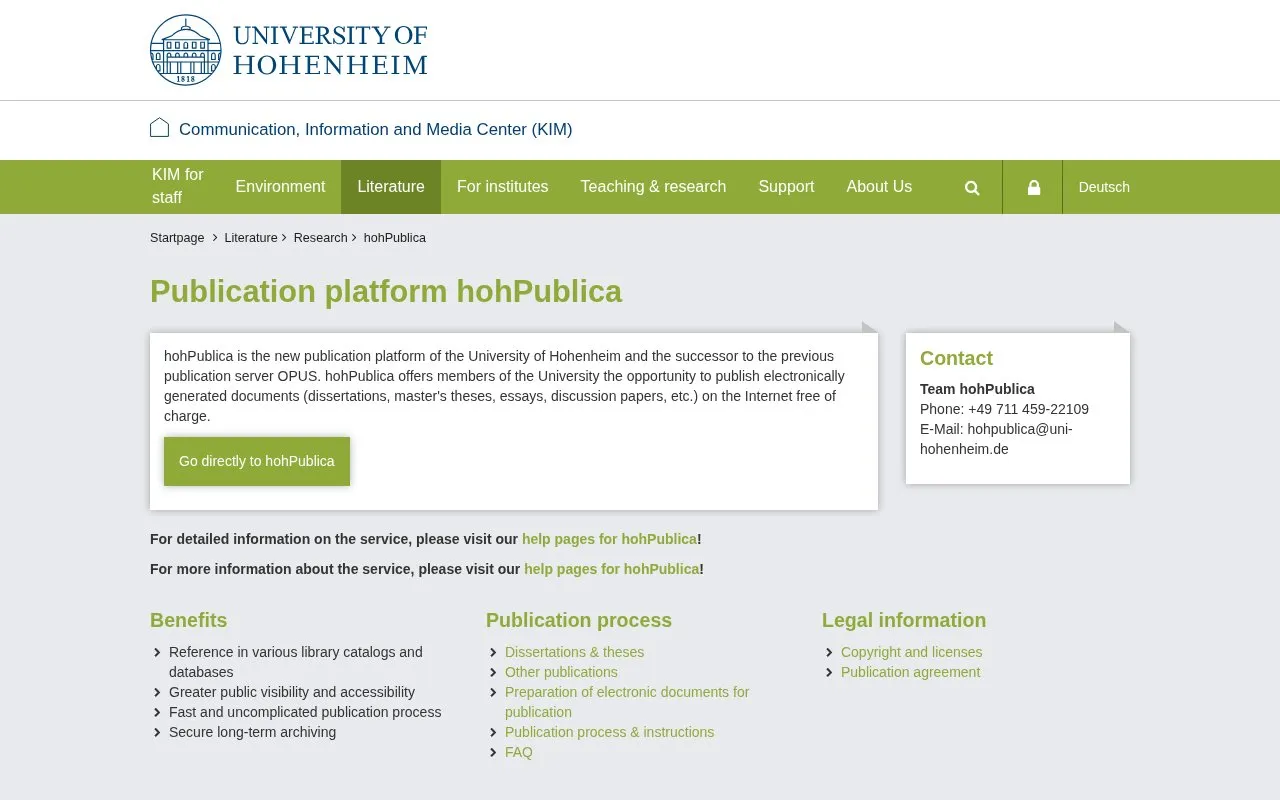Click chevron before Dissertations & theses
The image size is (1280, 800).
494,653
